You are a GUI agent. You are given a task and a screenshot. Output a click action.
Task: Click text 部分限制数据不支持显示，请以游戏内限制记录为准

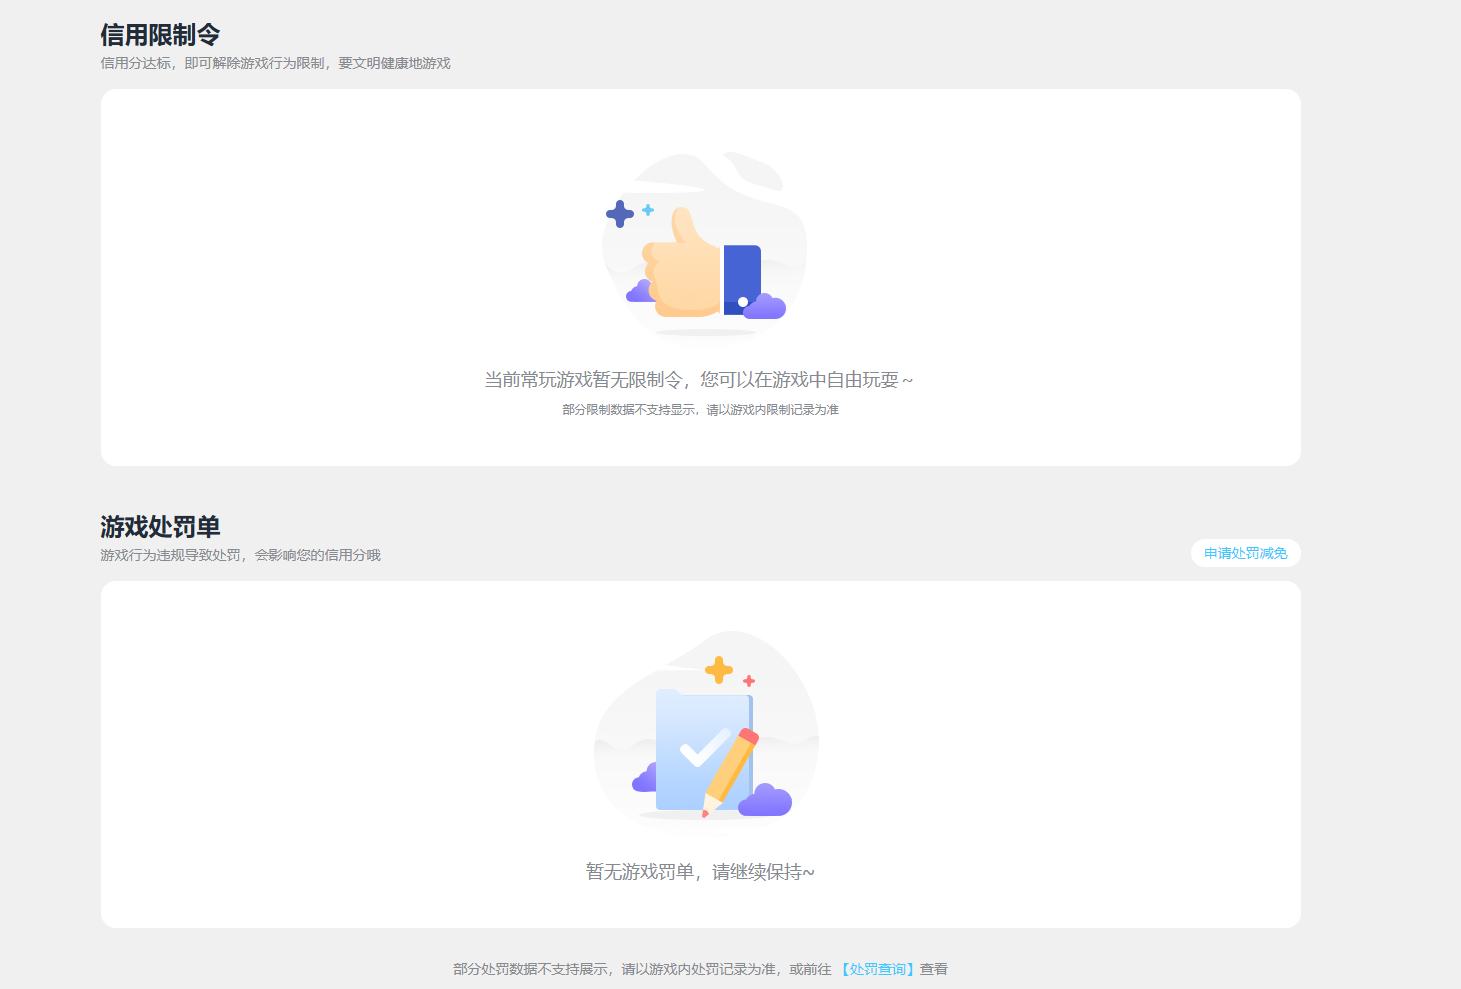tap(700, 410)
